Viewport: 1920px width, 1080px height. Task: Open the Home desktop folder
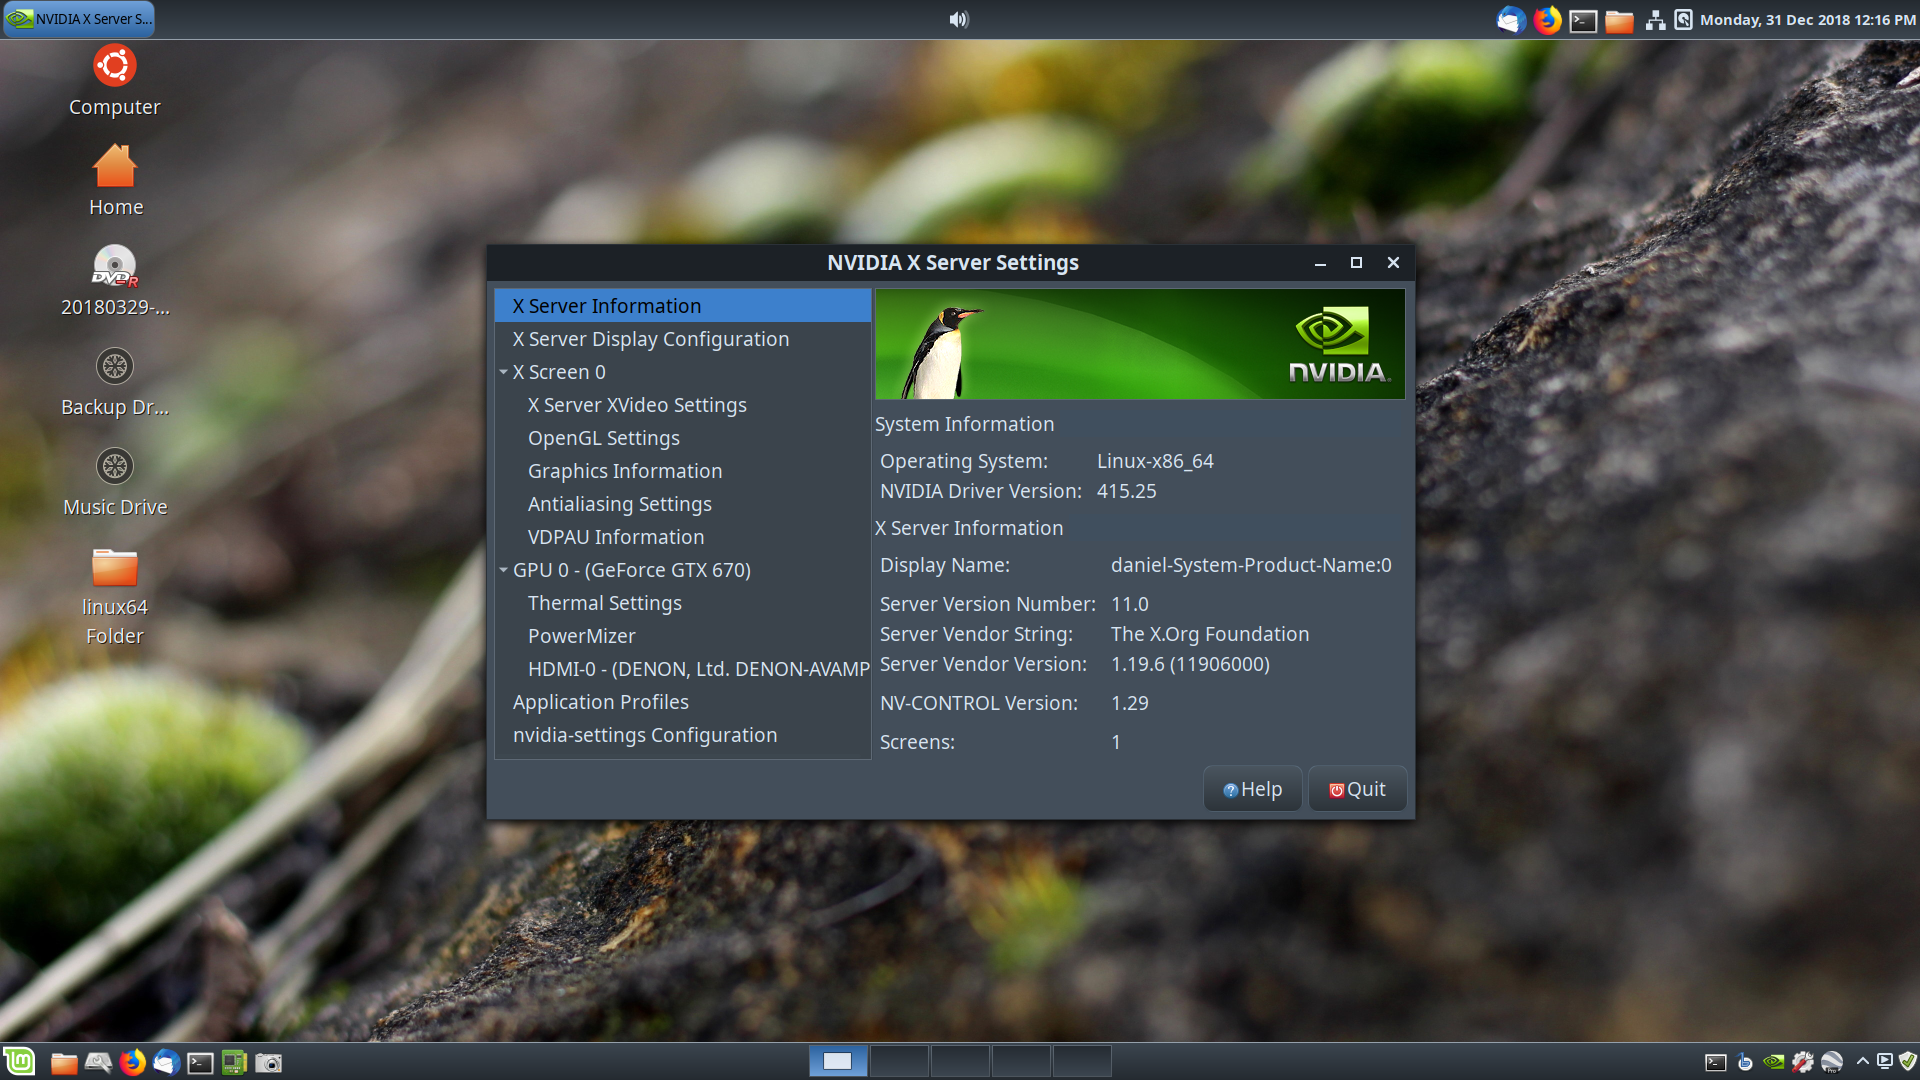click(x=115, y=181)
